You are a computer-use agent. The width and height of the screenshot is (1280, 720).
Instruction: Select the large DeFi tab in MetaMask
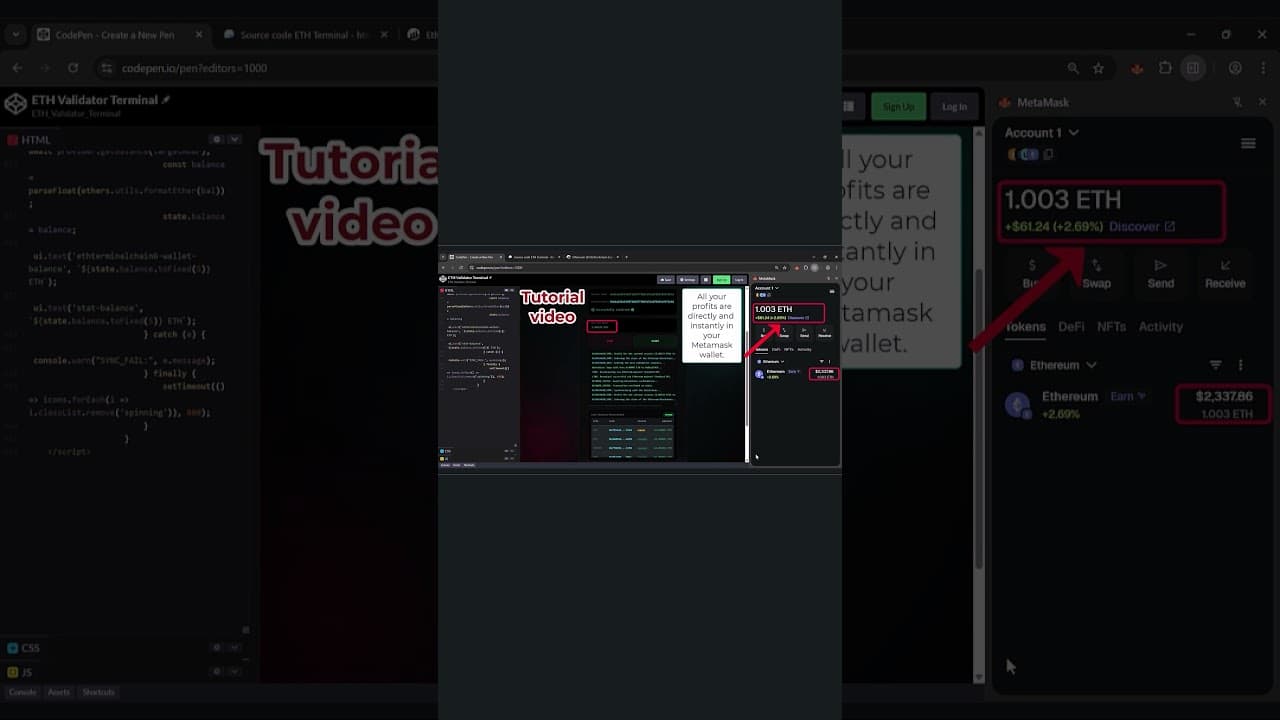click(1071, 326)
